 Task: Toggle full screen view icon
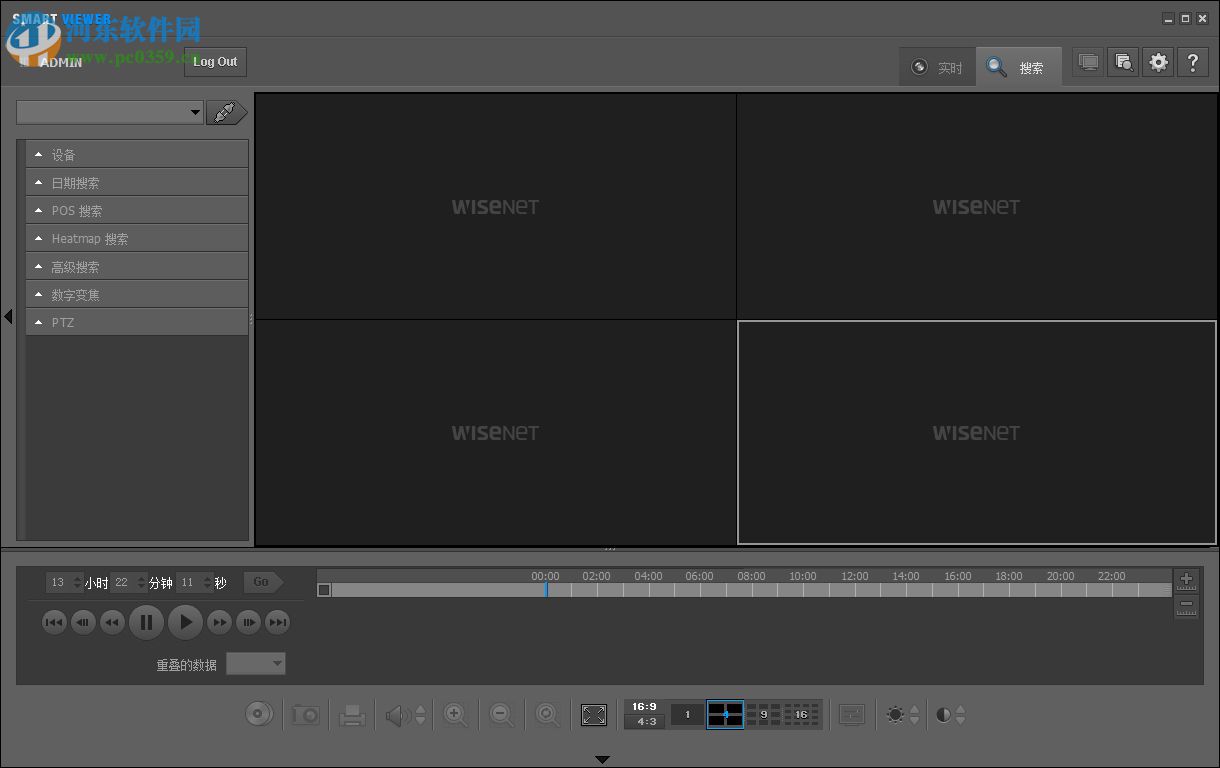pos(594,715)
